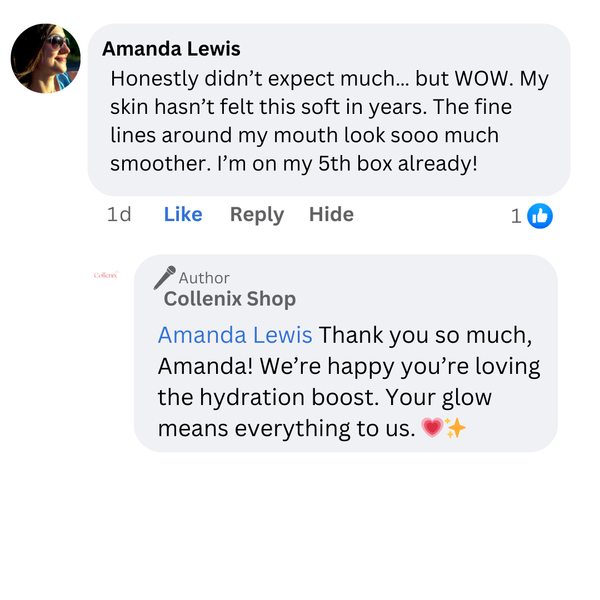The width and height of the screenshot is (600, 600).
Task: Open the Amanda Lewis commenter name
Action: 171,49
